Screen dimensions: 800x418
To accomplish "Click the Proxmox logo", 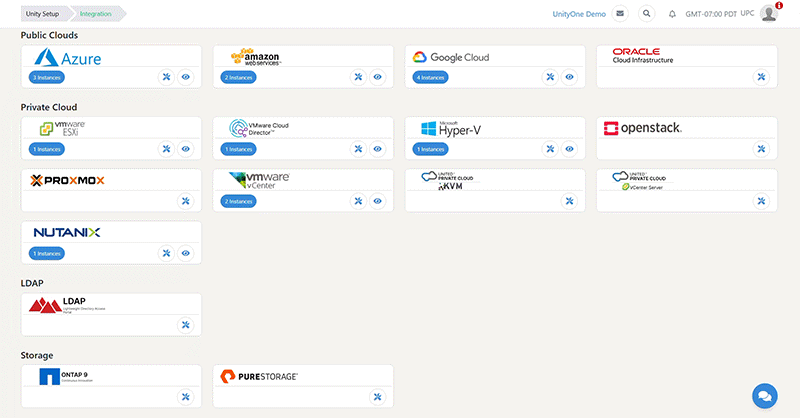I will tap(67, 180).
